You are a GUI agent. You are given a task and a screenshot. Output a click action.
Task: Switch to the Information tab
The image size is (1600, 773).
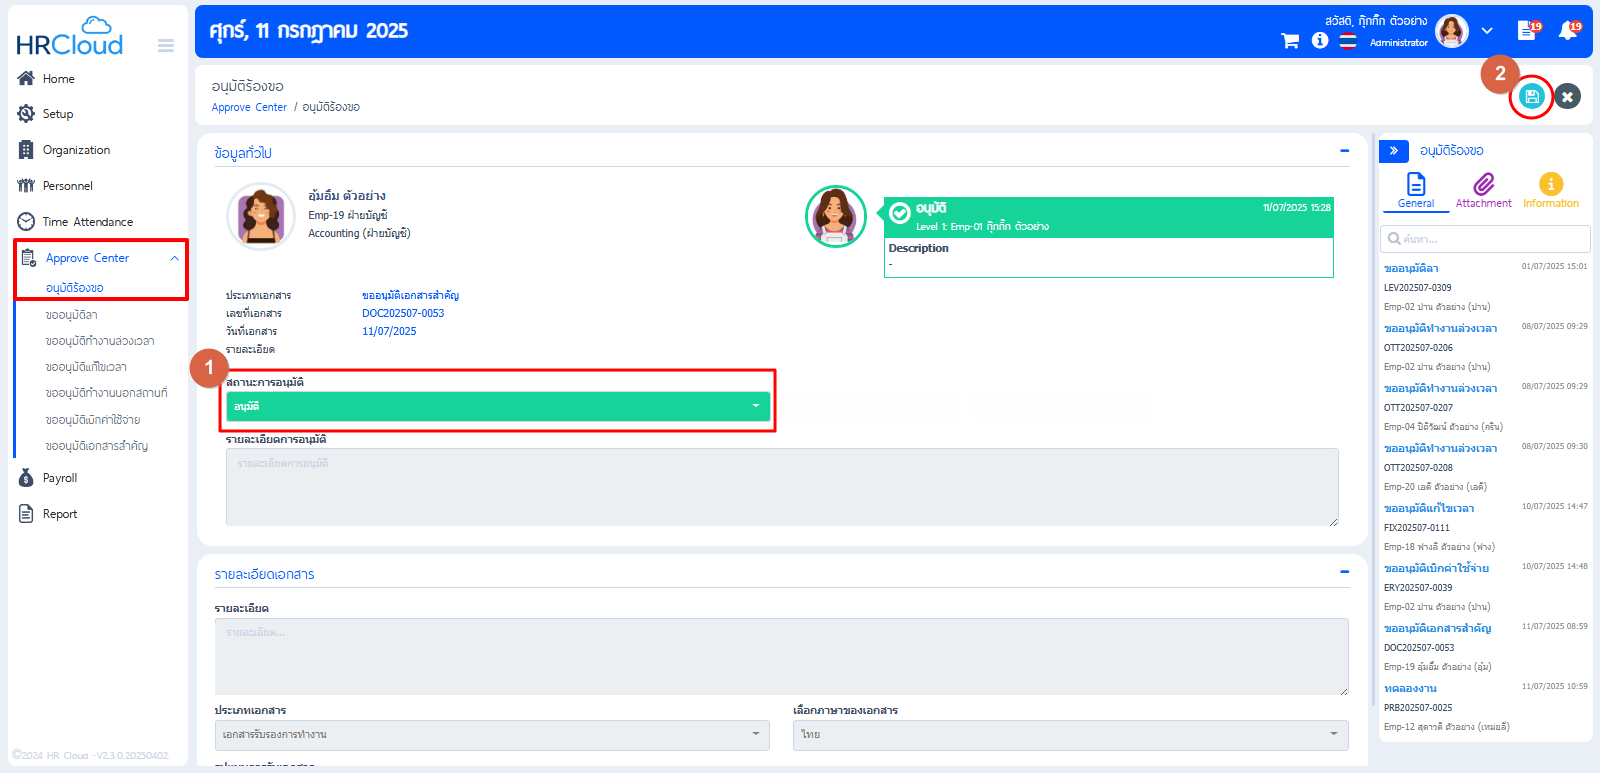click(x=1550, y=189)
